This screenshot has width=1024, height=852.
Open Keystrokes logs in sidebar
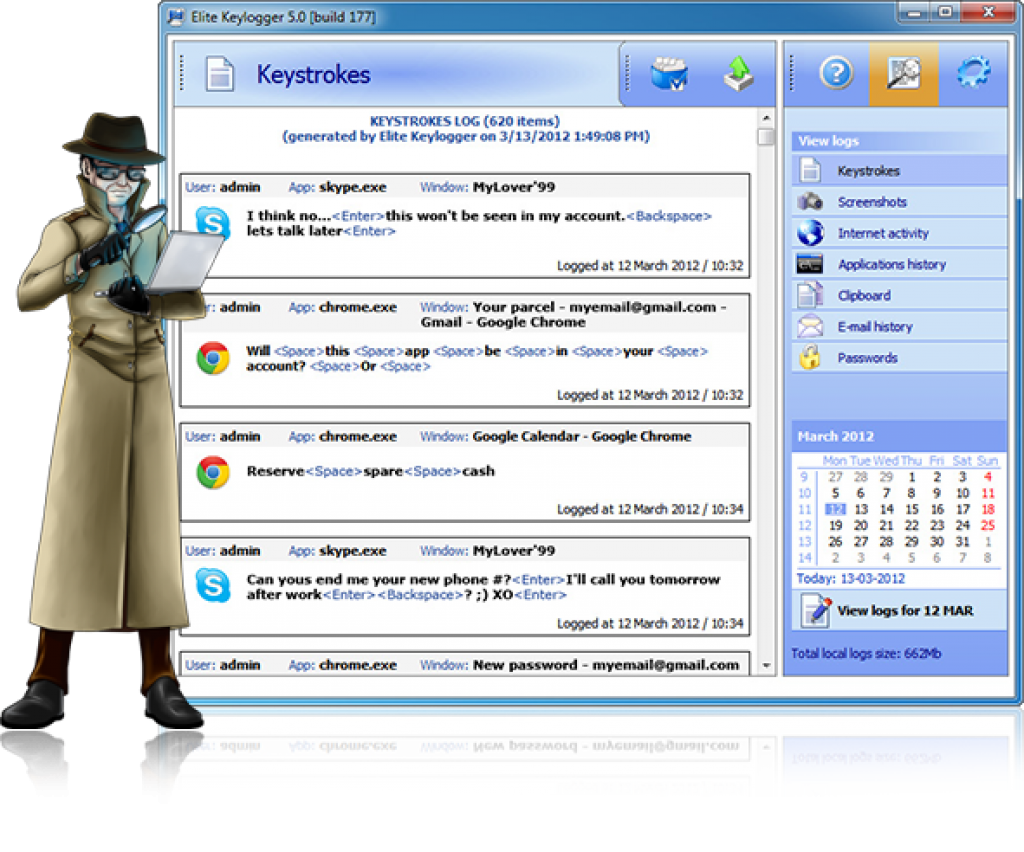click(x=899, y=170)
